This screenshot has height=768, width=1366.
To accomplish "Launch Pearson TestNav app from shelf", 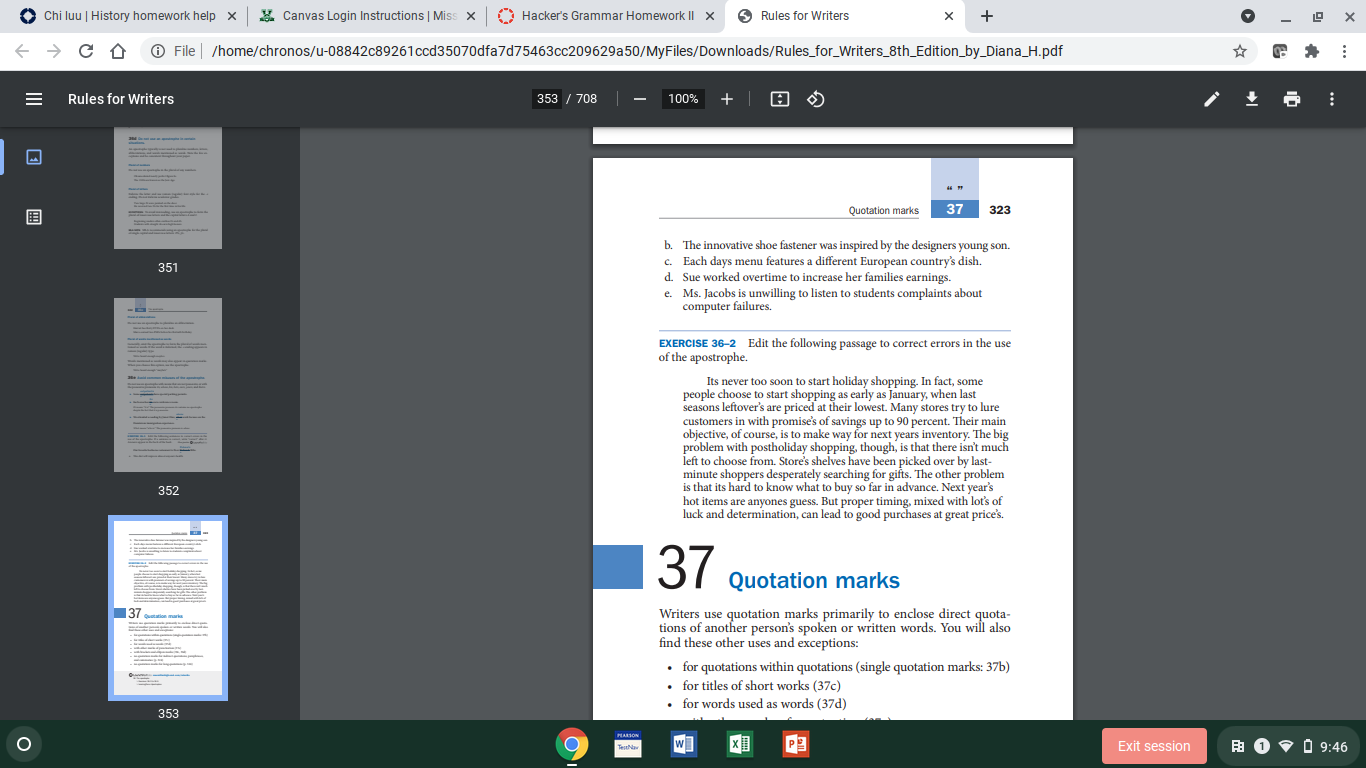I will [x=628, y=745].
